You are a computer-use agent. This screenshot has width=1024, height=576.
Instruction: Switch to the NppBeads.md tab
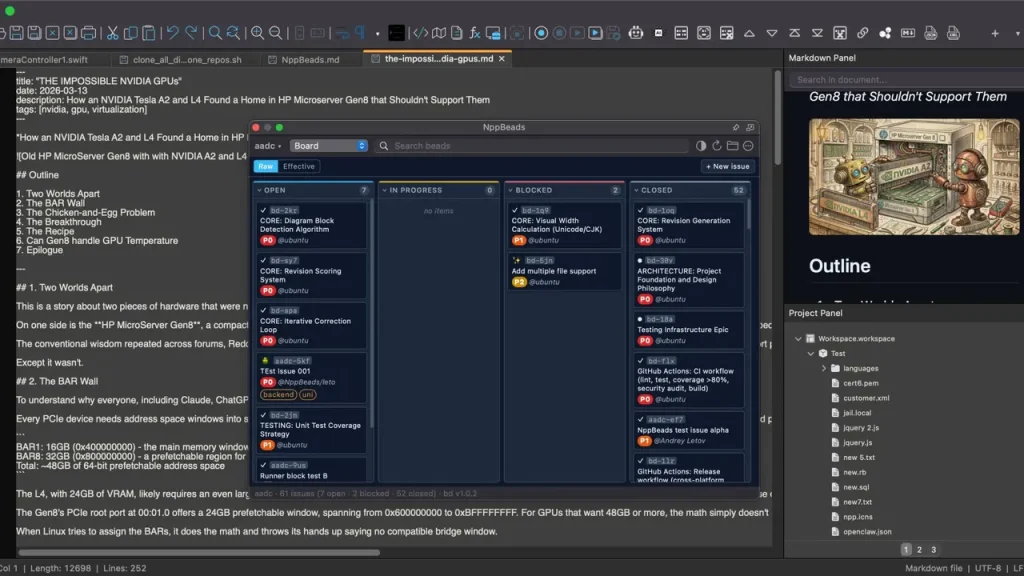point(310,59)
